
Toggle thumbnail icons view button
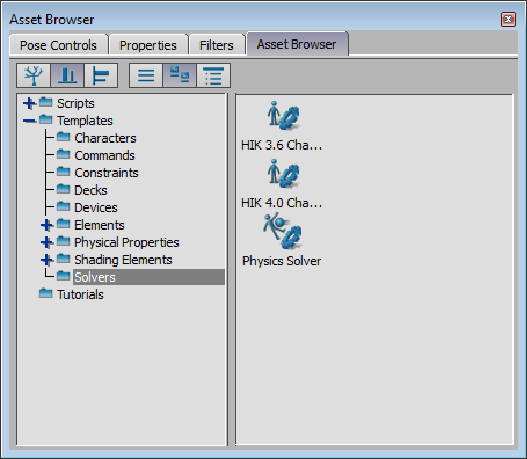coord(179,75)
